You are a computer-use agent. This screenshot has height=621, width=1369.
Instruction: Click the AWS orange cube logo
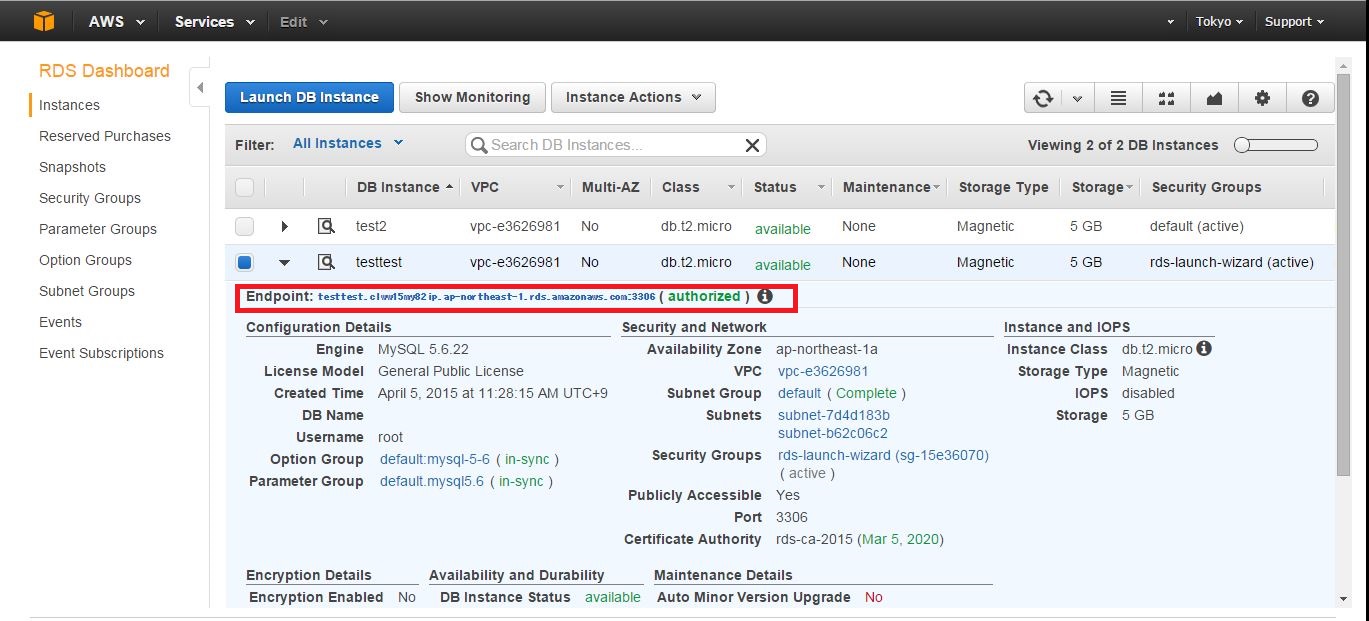43,21
